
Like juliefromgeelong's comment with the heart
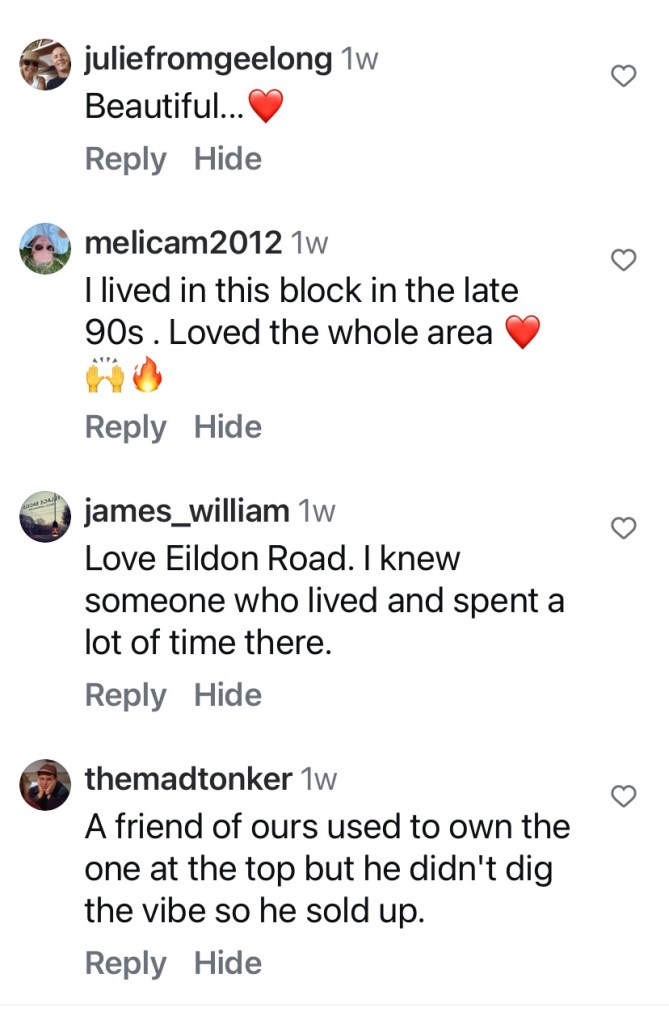pos(623,76)
